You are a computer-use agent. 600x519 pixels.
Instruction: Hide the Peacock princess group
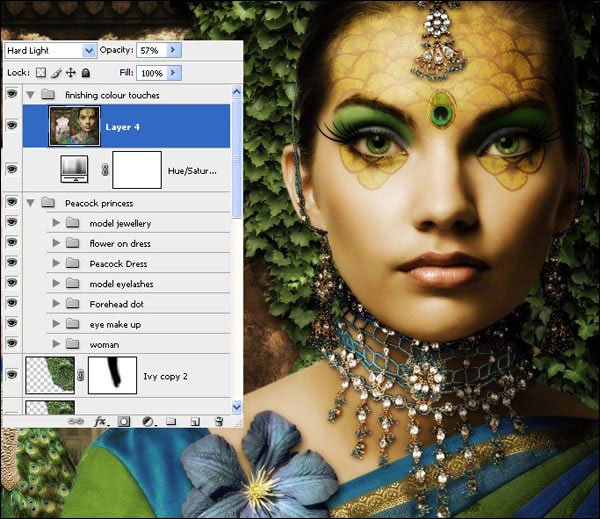pos(12,202)
